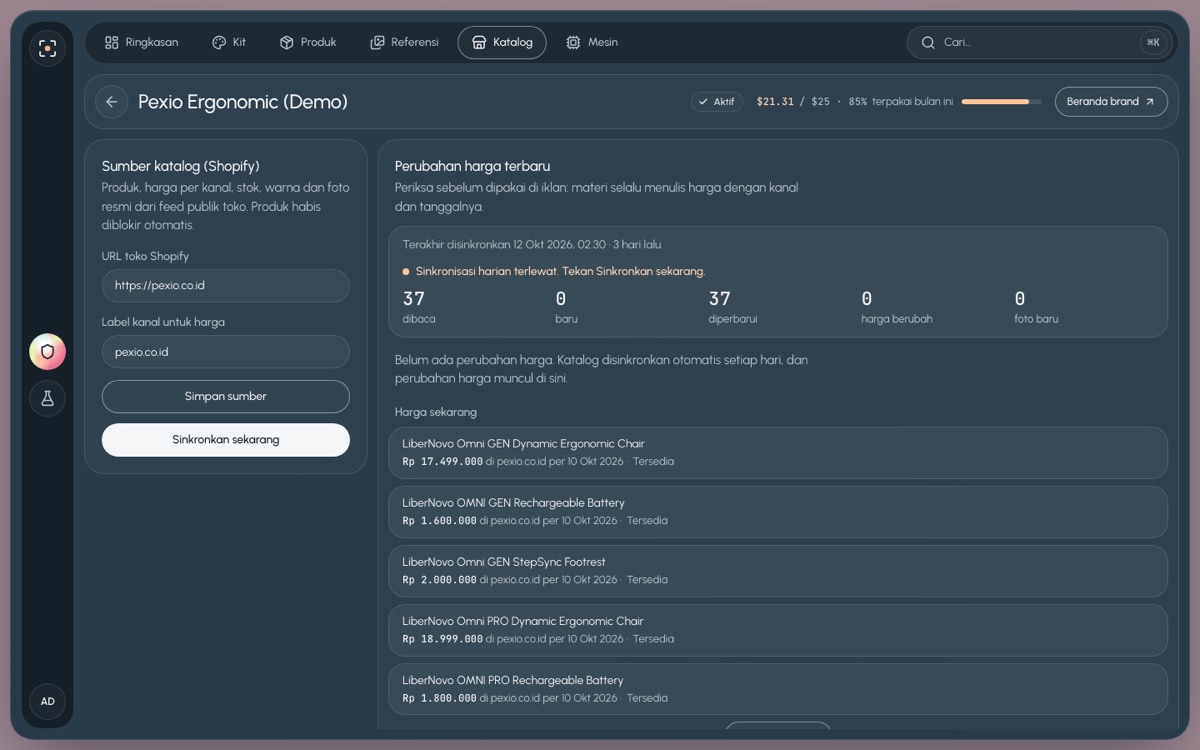Open the flask lab icon in sidebar

[47, 398]
